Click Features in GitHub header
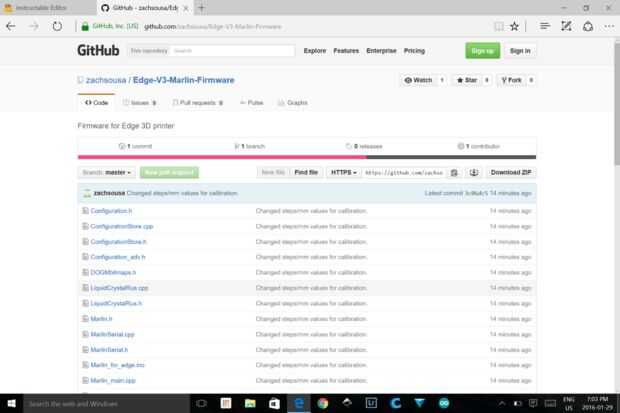620x413 pixels. tap(346, 51)
